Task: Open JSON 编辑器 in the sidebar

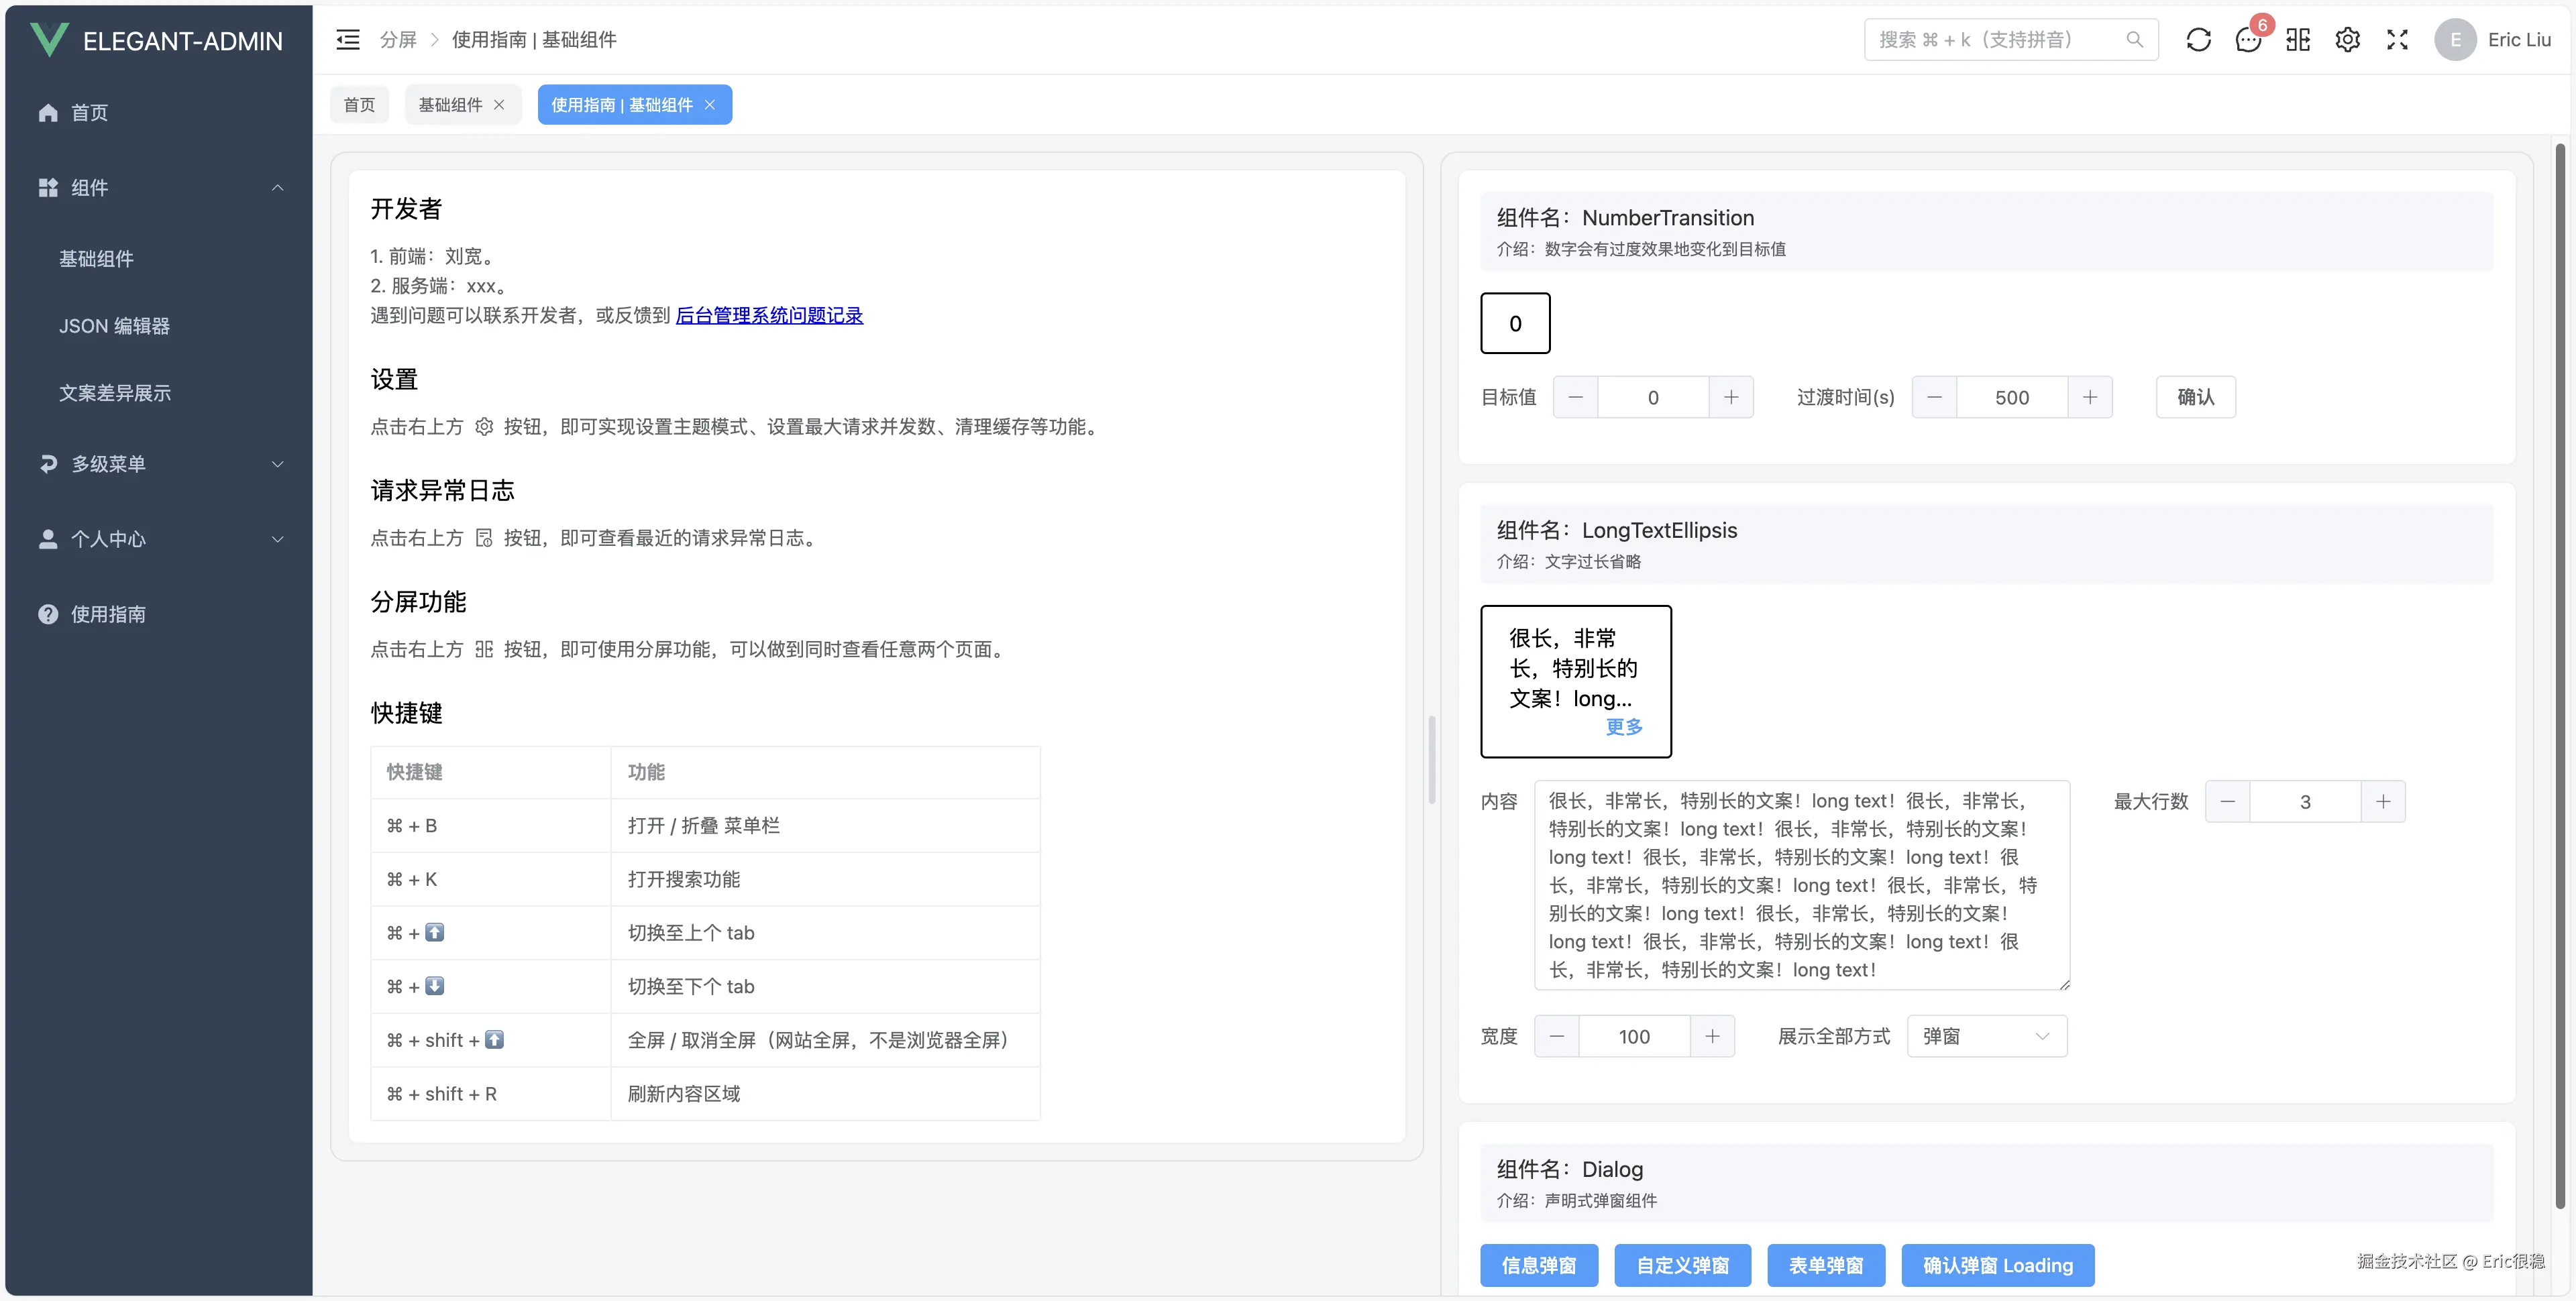Action: tap(114, 326)
